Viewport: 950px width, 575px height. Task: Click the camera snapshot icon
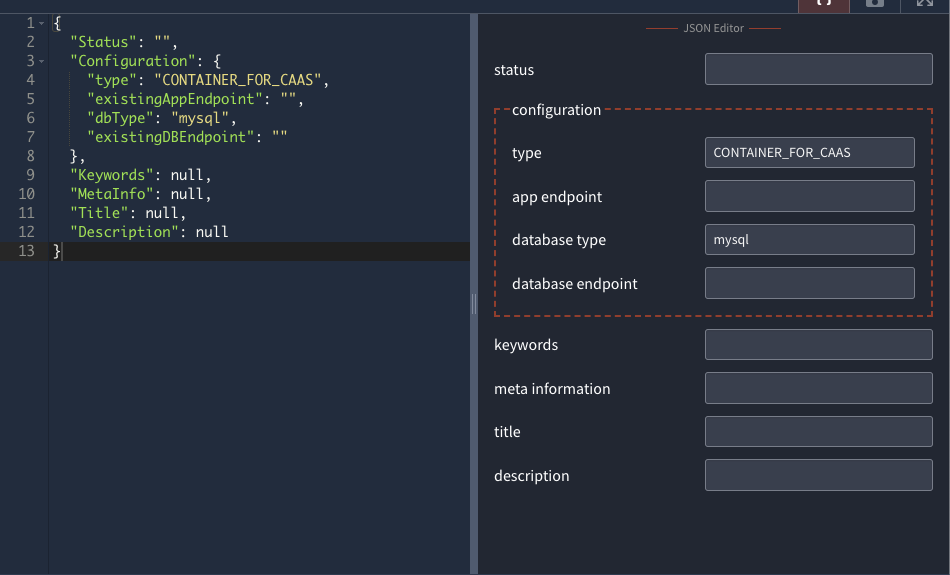[x=874, y=4]
